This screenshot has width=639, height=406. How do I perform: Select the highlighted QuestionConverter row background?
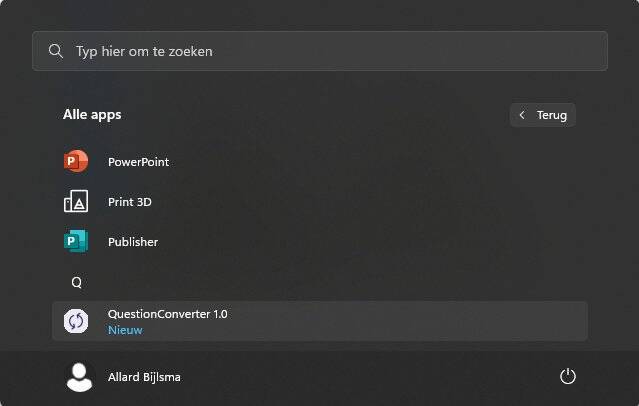tap(320, 321)
